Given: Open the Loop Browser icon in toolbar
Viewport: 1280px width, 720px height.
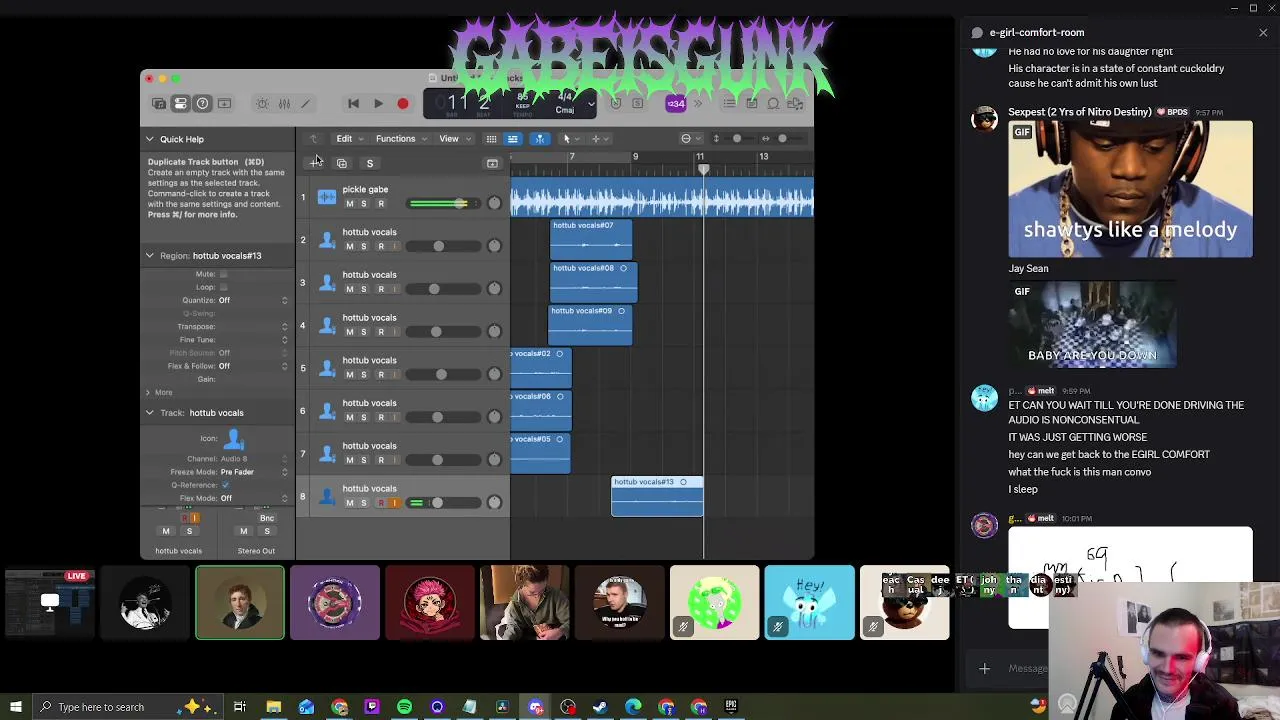Looking at the screenshot, I should click(773, 103).
